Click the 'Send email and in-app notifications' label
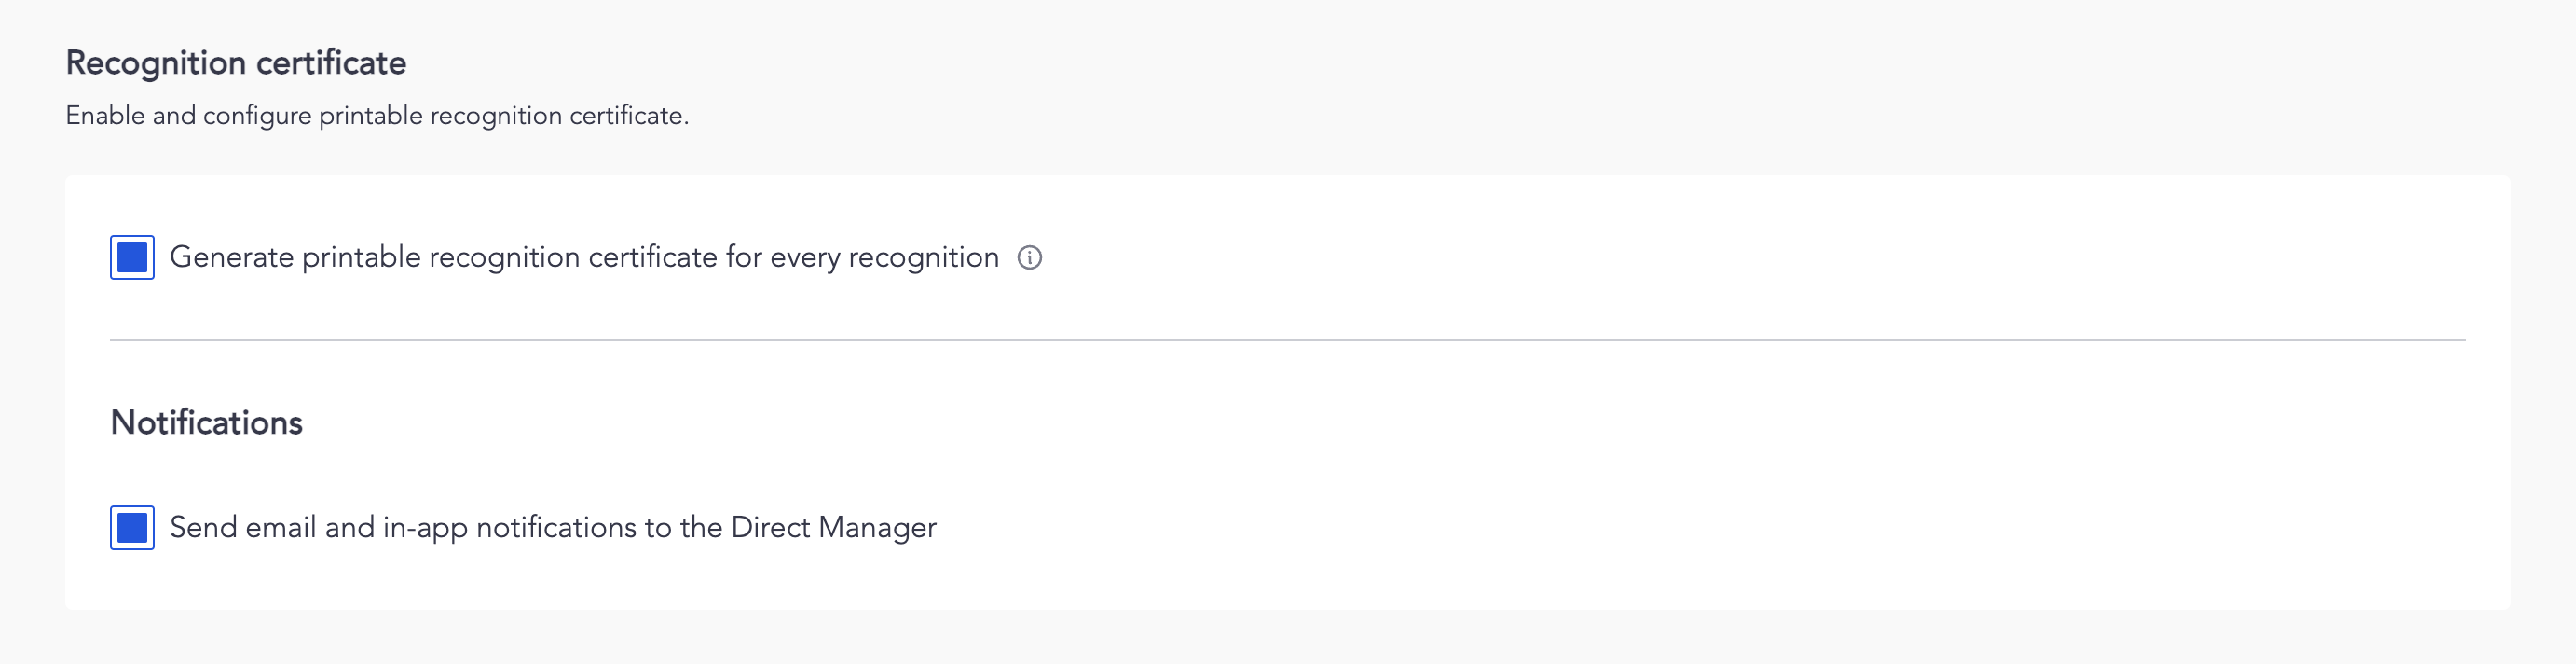The height and width of the screenshot is (664, 2576). [x=552, y=528]
